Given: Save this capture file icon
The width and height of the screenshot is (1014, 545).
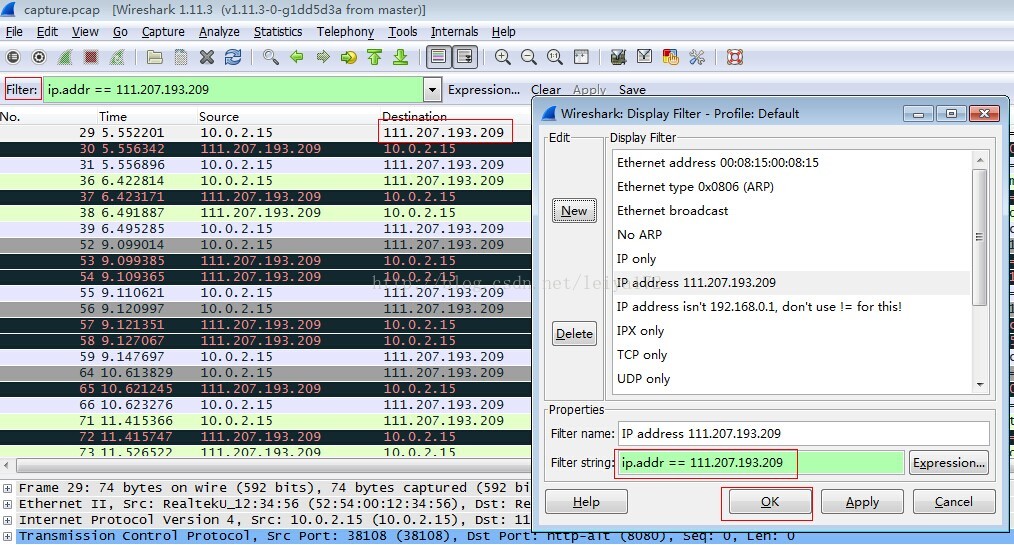Looking at the screenshot, I should (181, 58).
